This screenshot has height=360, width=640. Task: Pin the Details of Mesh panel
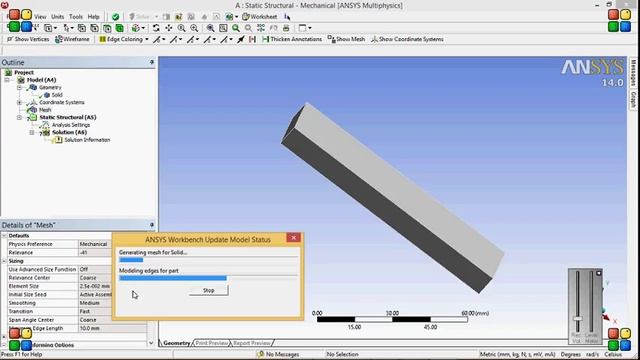[151, 225]
